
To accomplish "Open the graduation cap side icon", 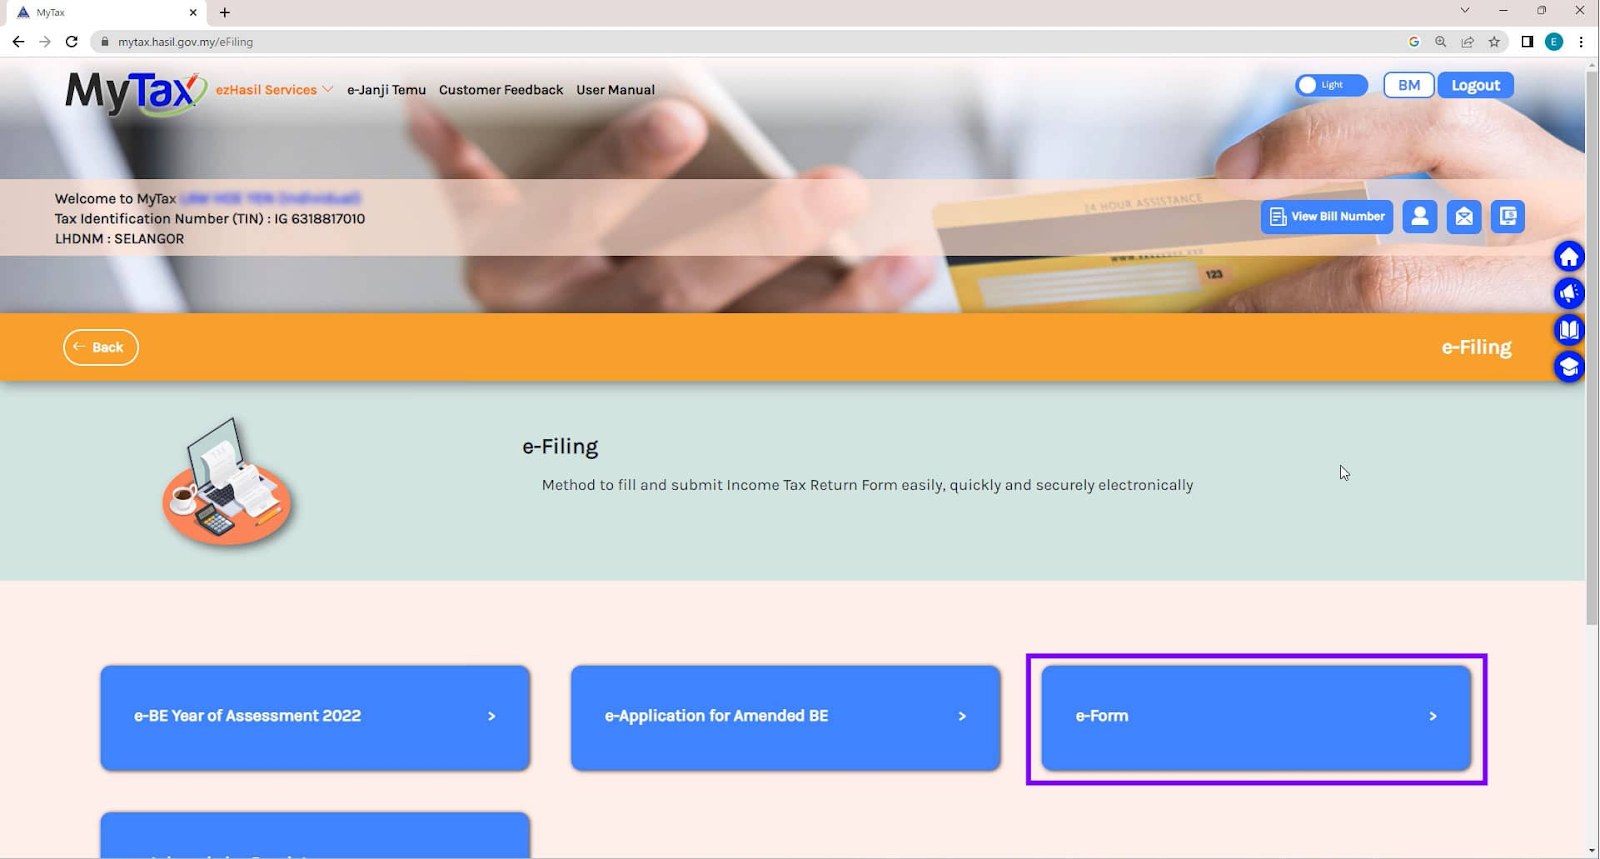I will (1569, 367).
